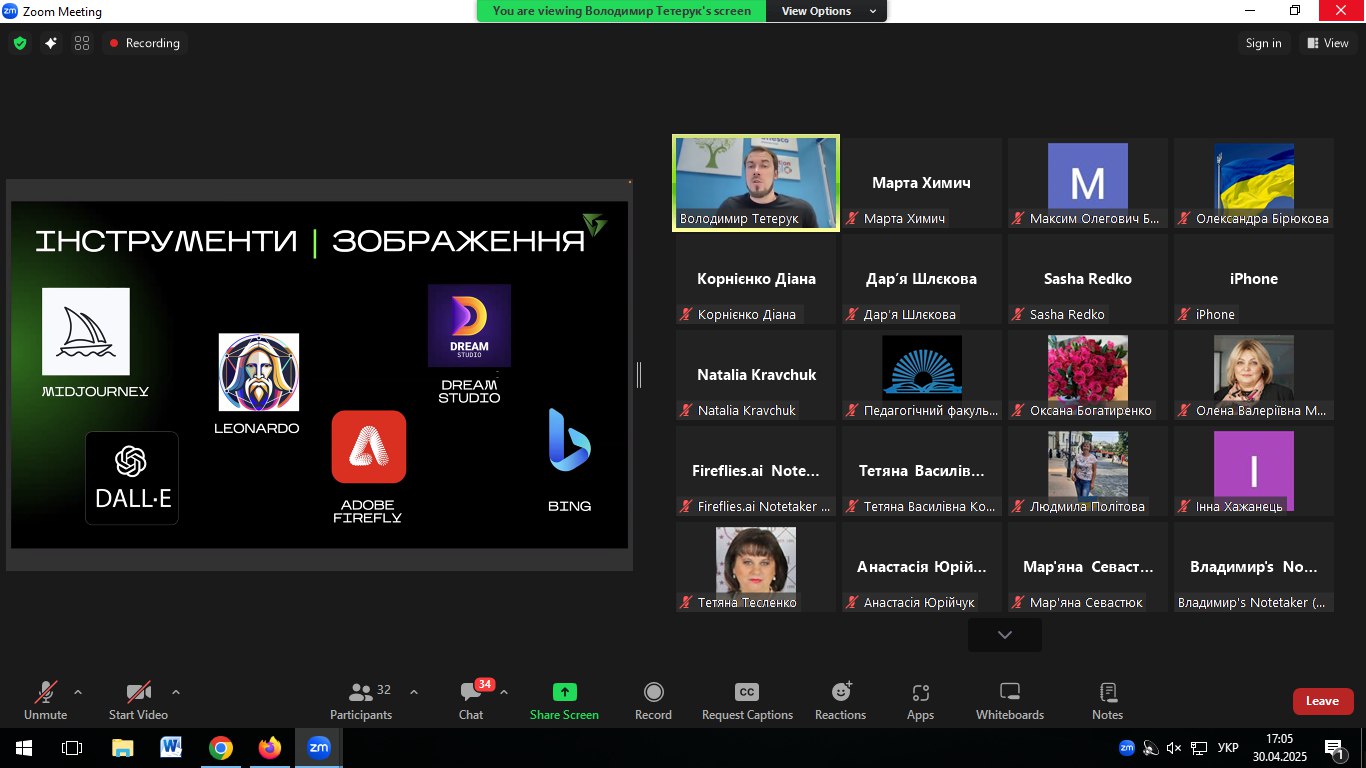The image size is (1366, 768).
Task: Start the video camera
Action: 138,700
